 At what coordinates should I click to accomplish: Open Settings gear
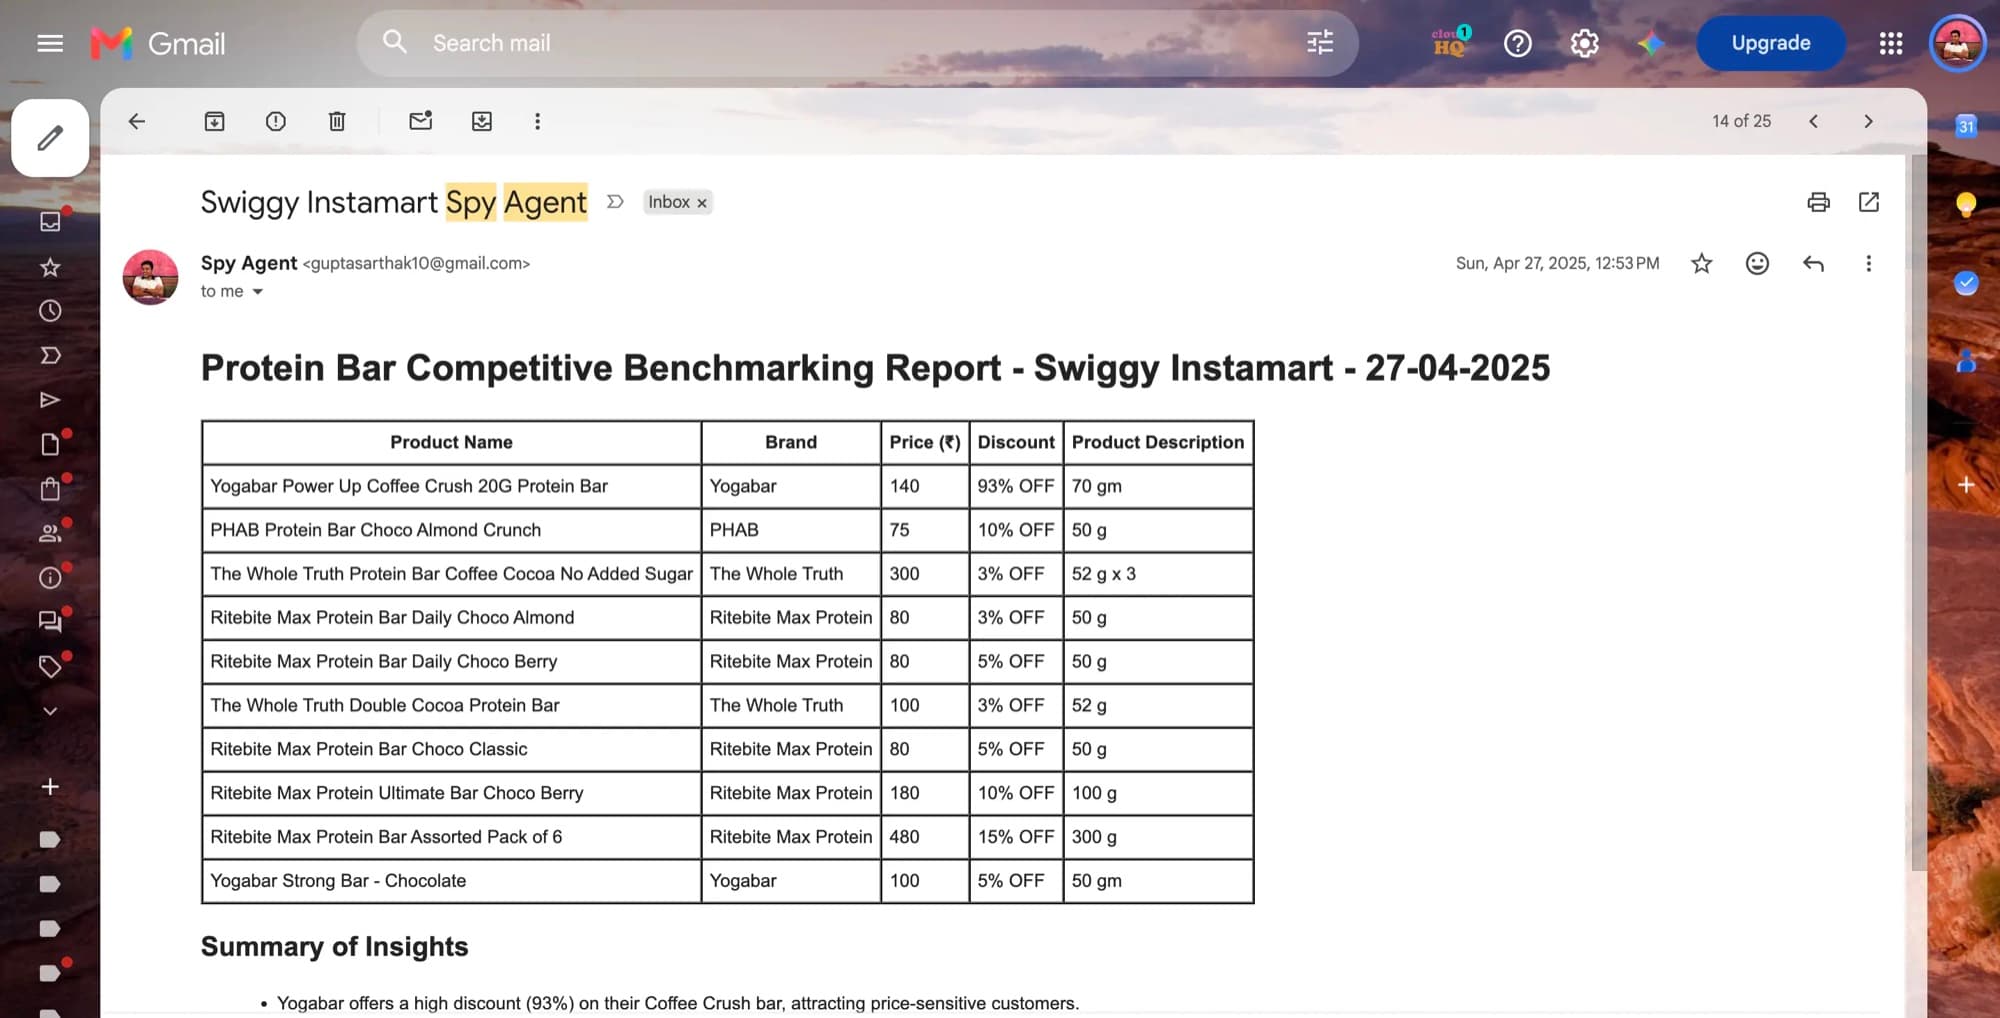(1584, 43)
